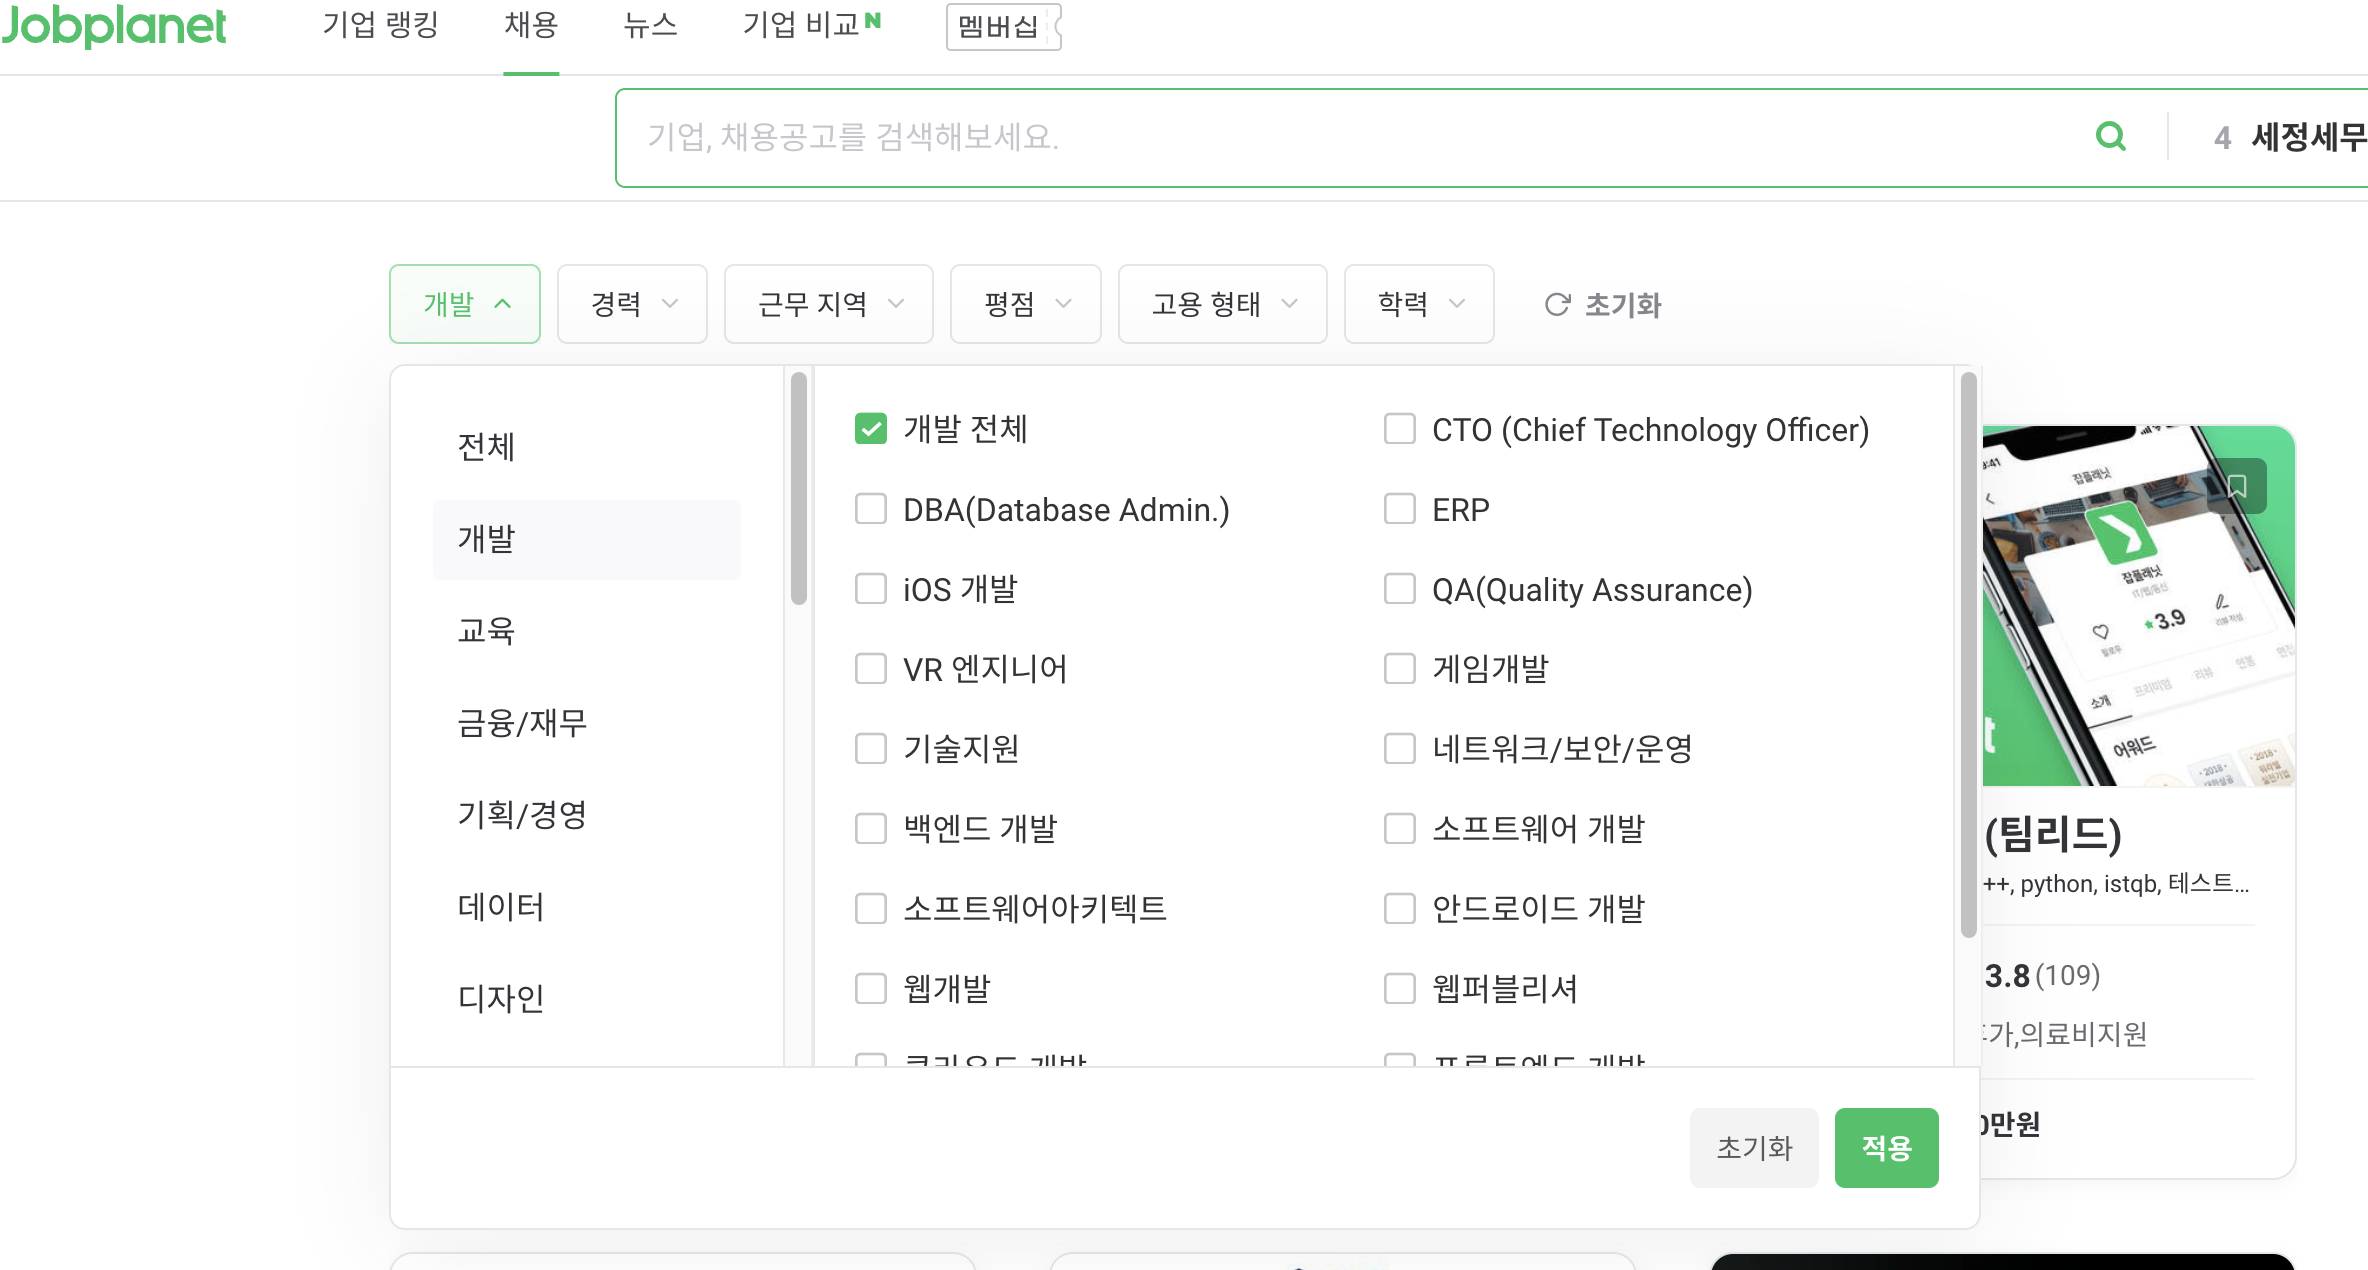Screen dimensions: 2368x1270
Task: Click the company search input field
Action: pos(1350,137)
